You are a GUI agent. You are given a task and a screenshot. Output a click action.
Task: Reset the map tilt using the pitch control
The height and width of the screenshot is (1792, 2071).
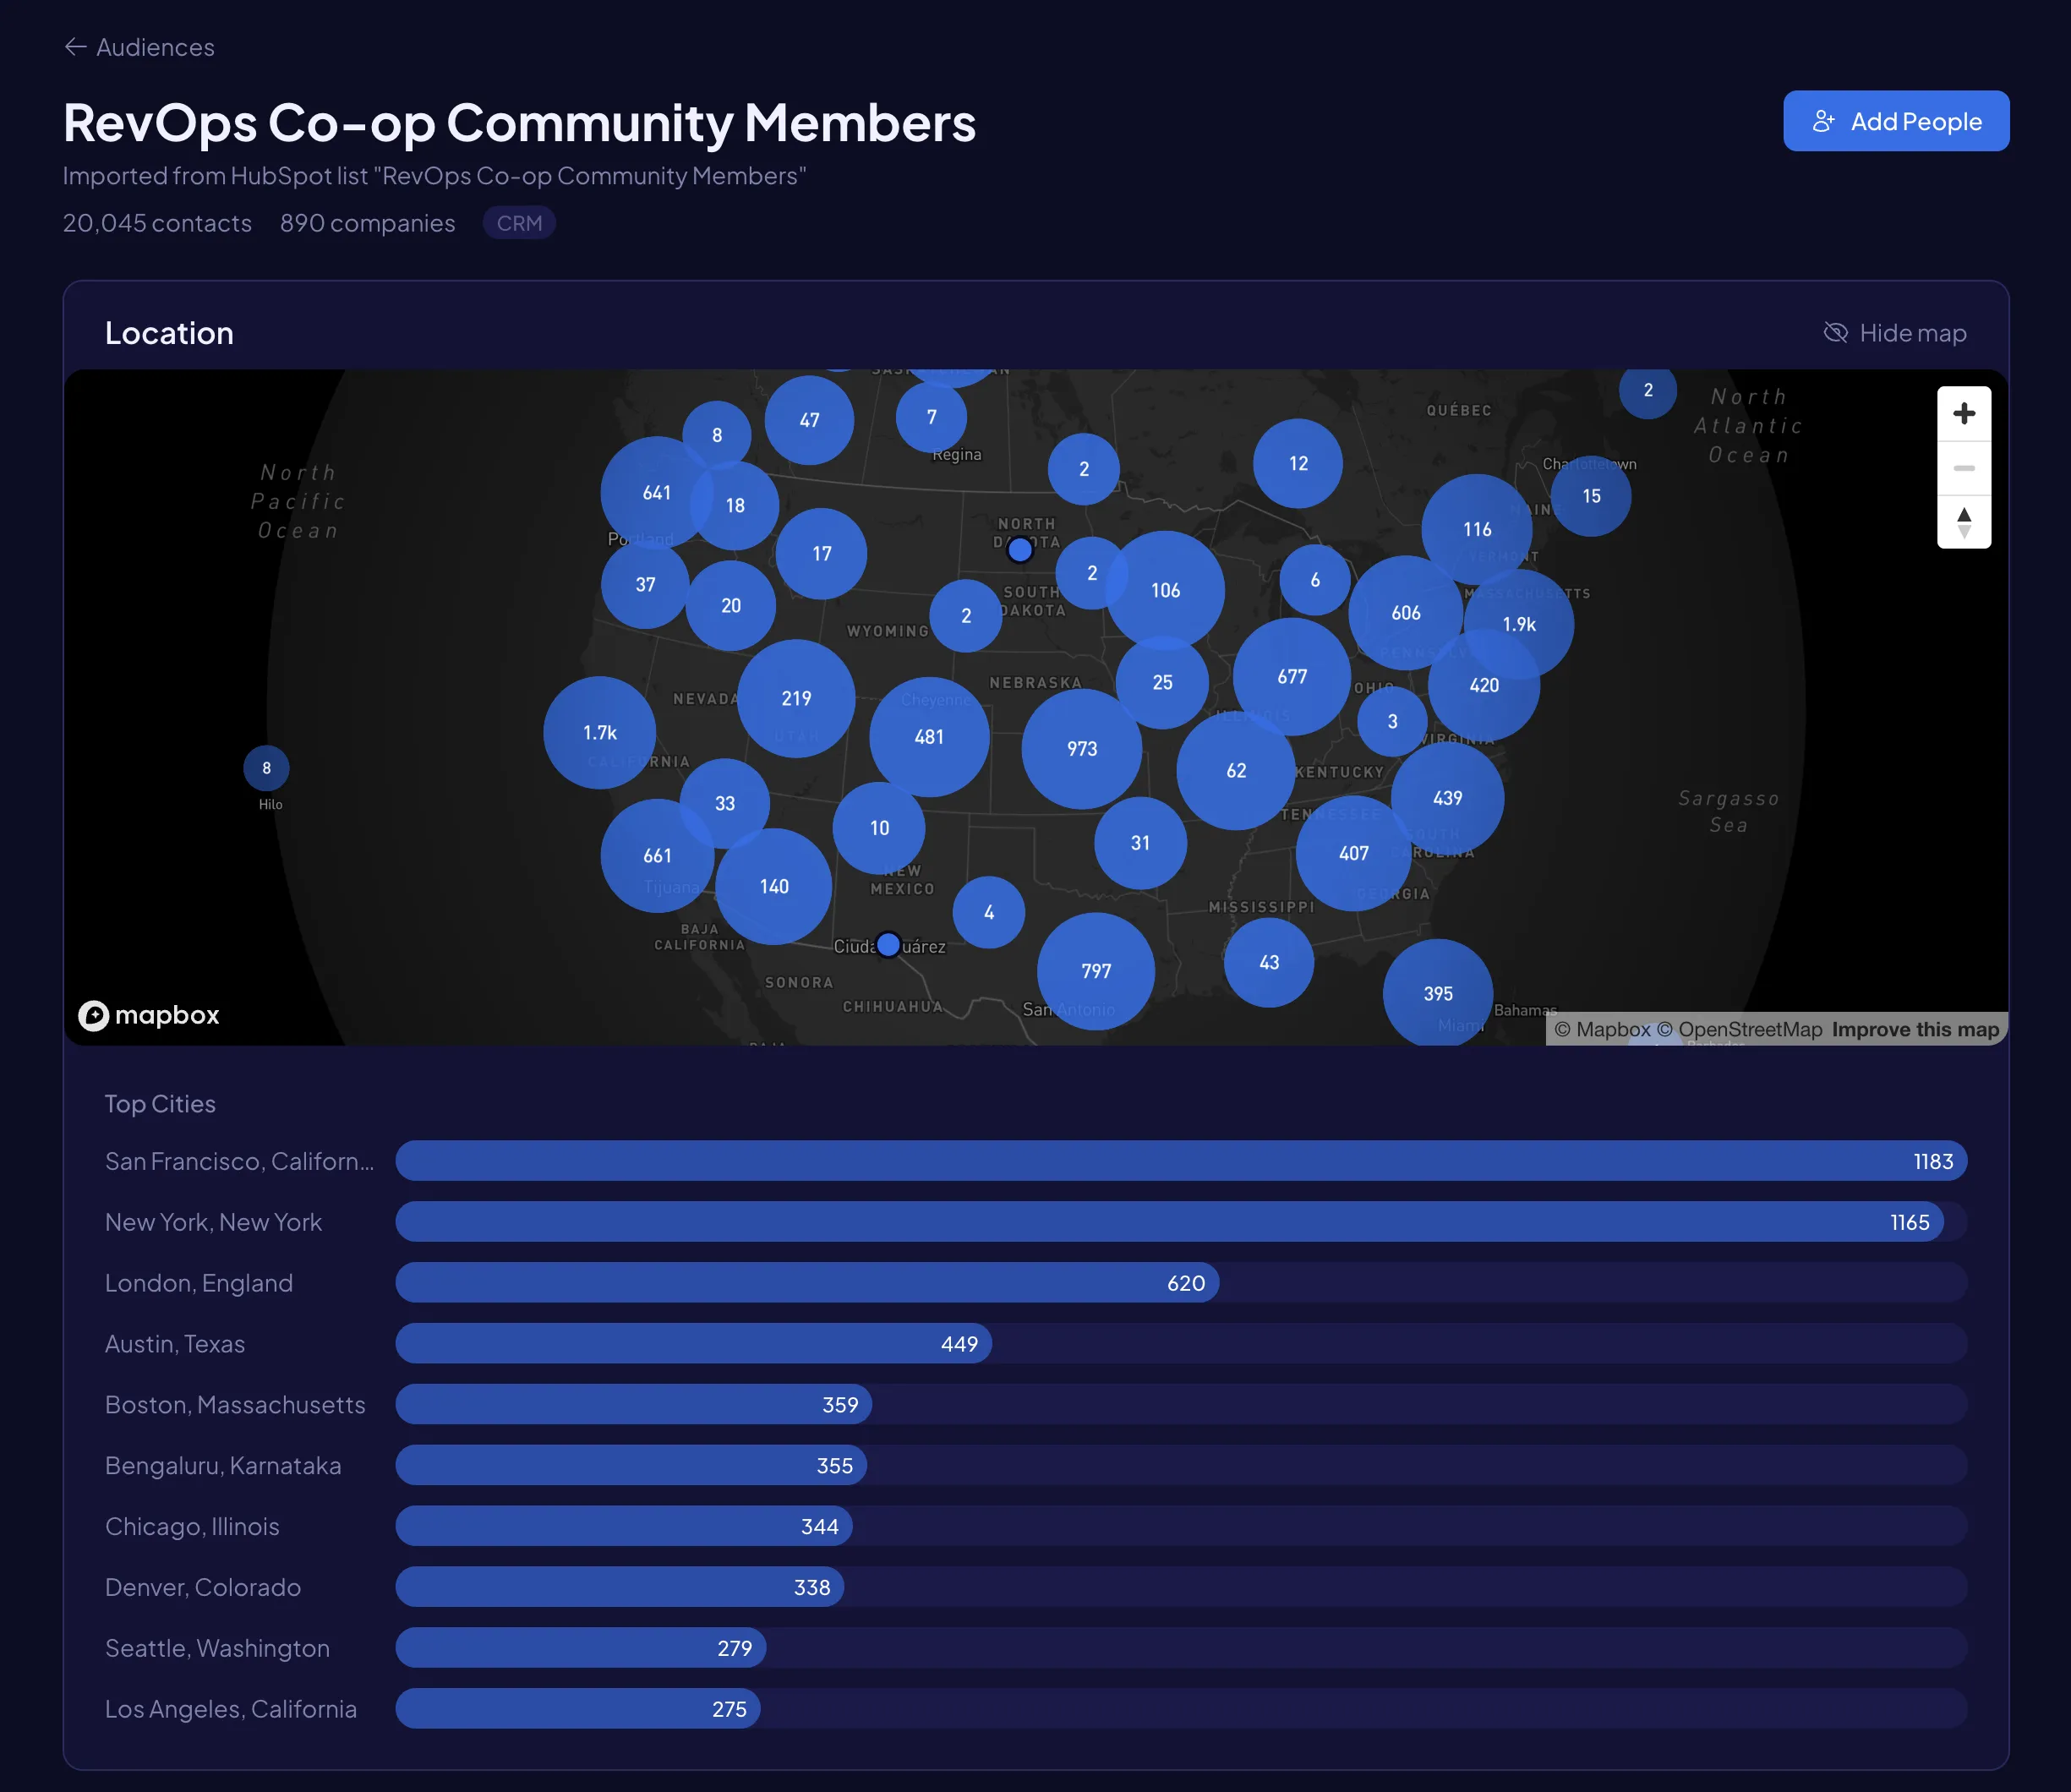1963,521
